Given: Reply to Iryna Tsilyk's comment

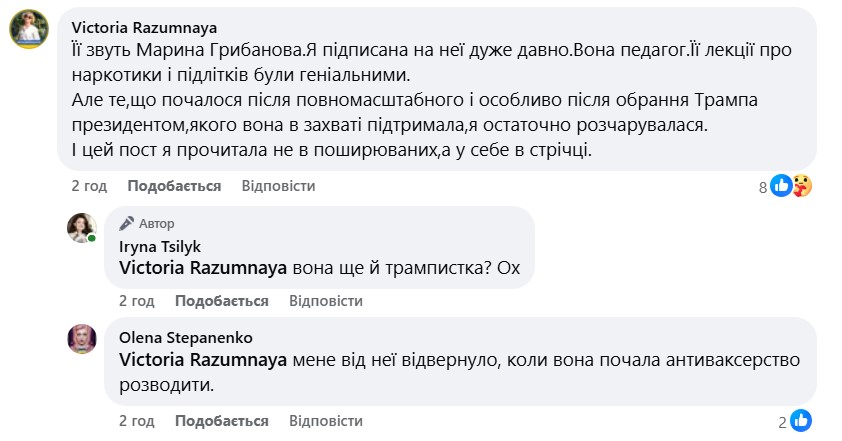Looking at the screenshot, I should click(x=325, y=300).
